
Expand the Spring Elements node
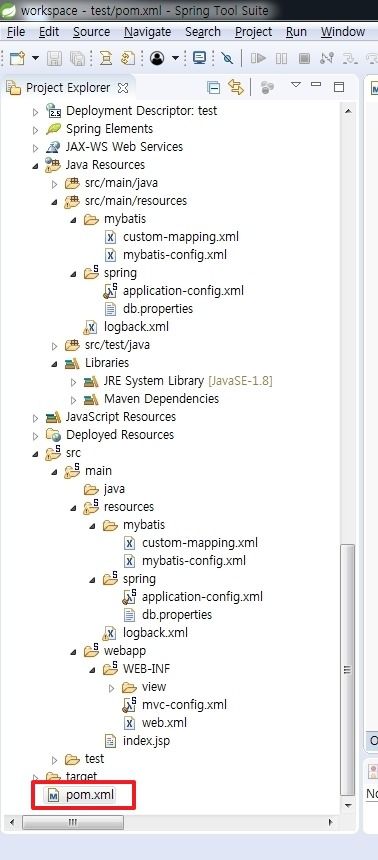point(36,130)
